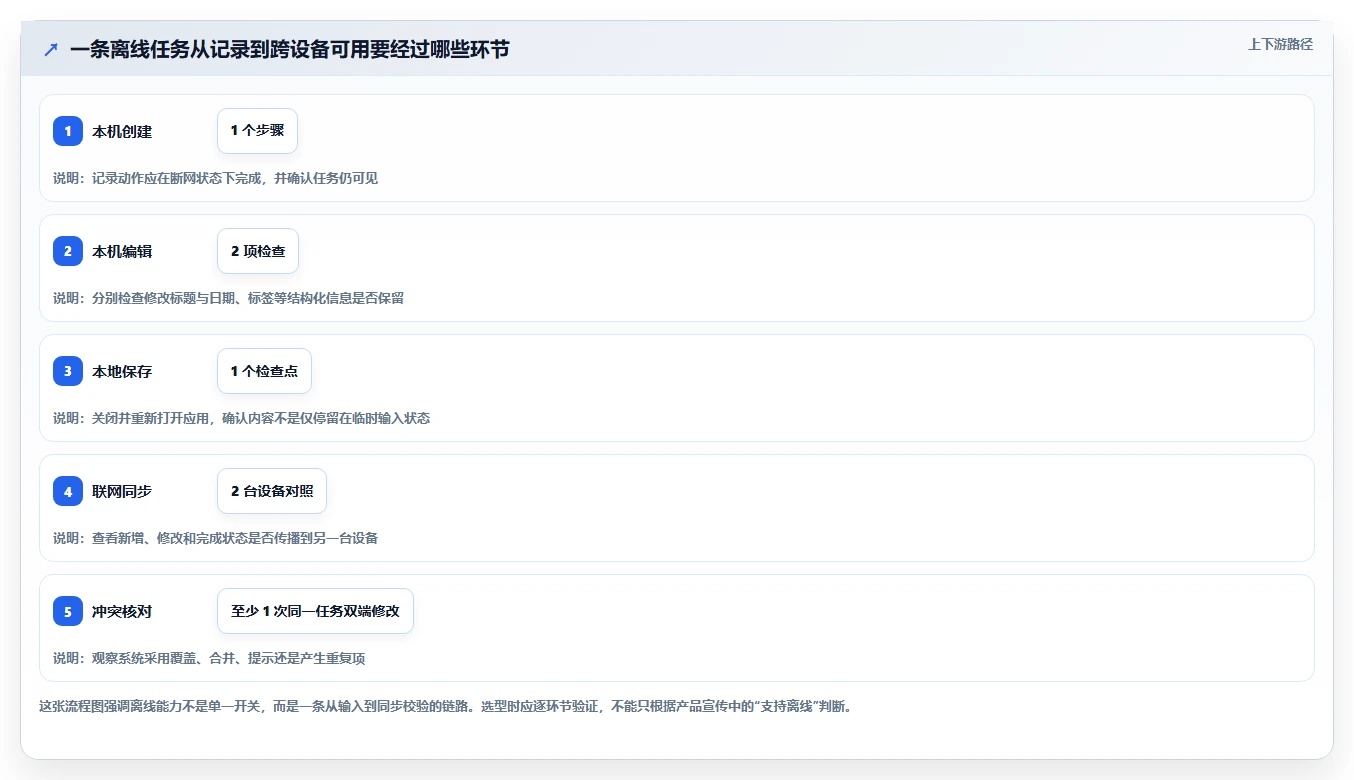Click the description about 关闭并重新打开应用
Image resolution: width=1354 pixels, height=780 pixels.
pyautogui.click(x=241, y=418)
